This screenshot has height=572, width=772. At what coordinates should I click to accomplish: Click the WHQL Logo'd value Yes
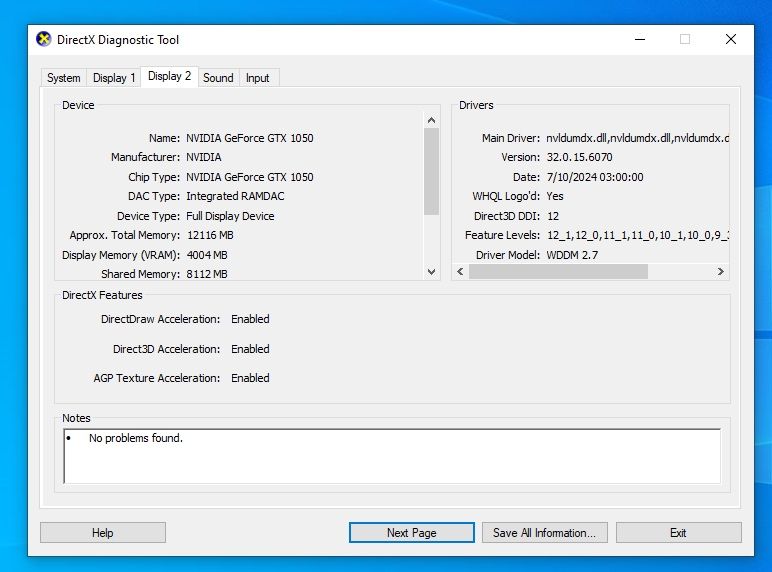coord(555,196)
